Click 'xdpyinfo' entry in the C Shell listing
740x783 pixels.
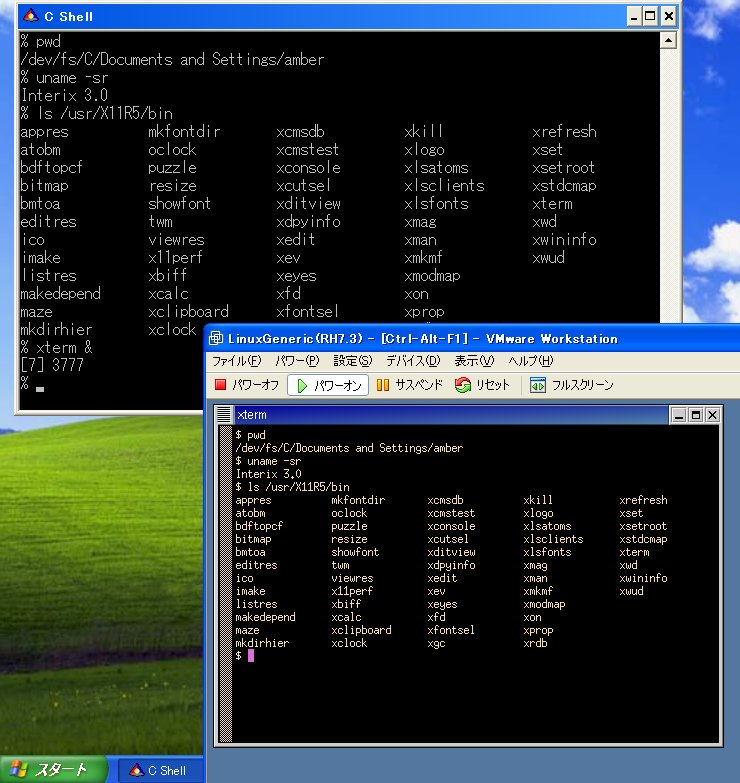click(309, 222)
